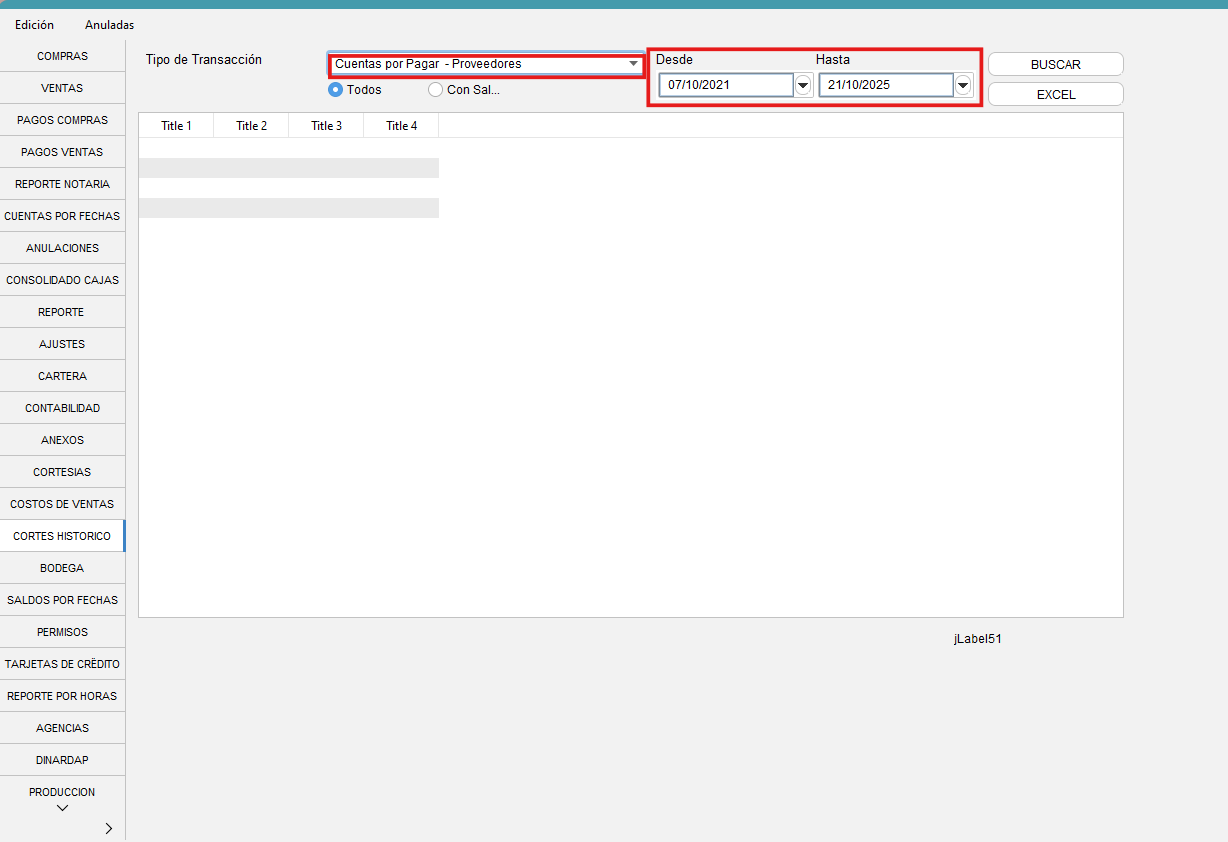Select the Con Sal... radio button
Image resolution: width=1228 pixels, height=842 pixels.
[435, 90]
